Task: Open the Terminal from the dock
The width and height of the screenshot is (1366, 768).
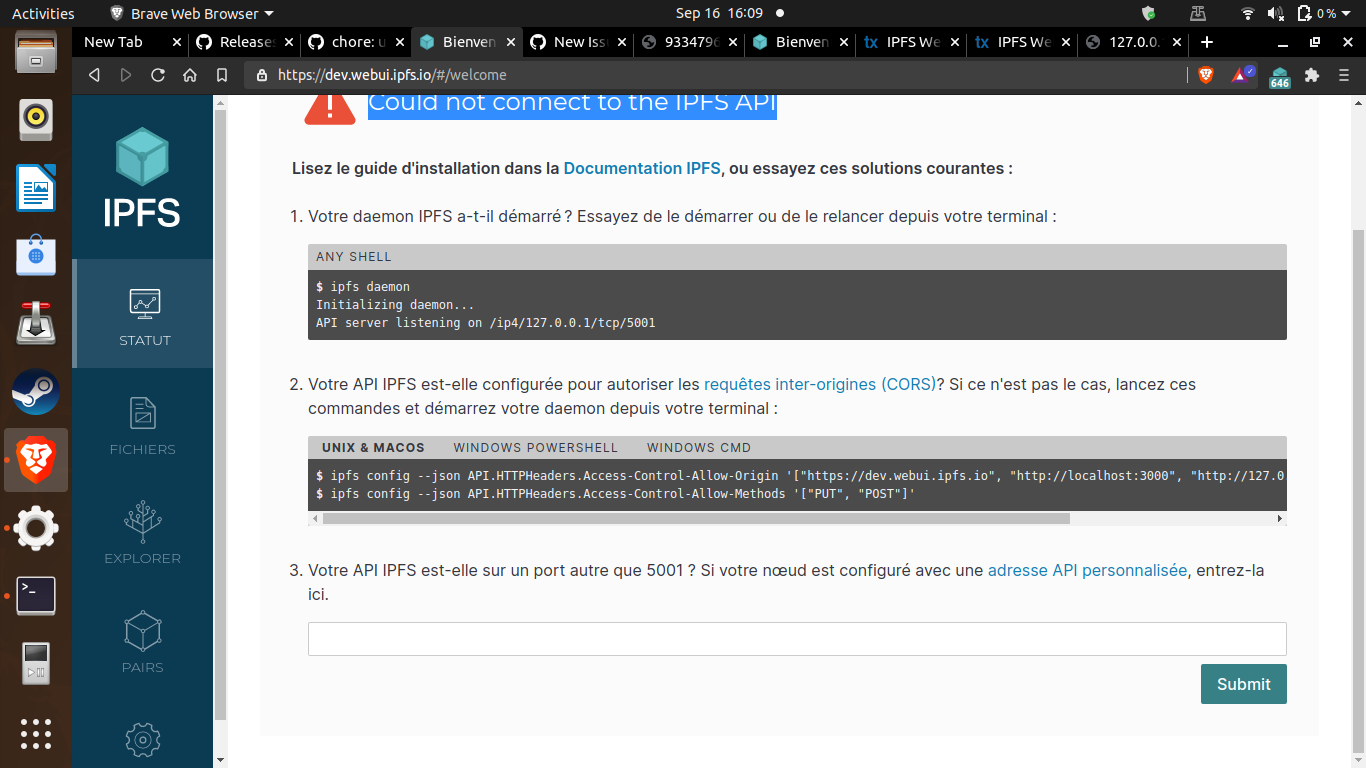Action: pos(36,596)
